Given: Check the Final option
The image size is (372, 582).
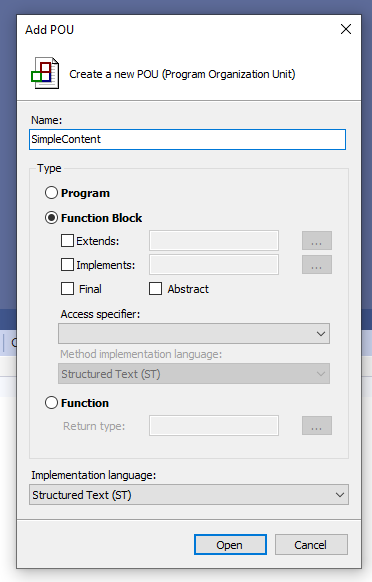Looking at the screenshot, I should (67, 288).
